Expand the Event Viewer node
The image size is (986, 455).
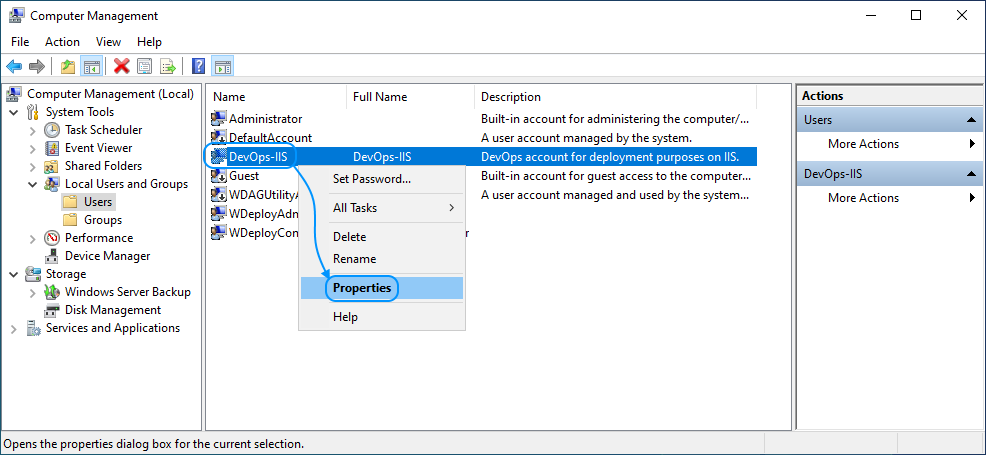33,148
